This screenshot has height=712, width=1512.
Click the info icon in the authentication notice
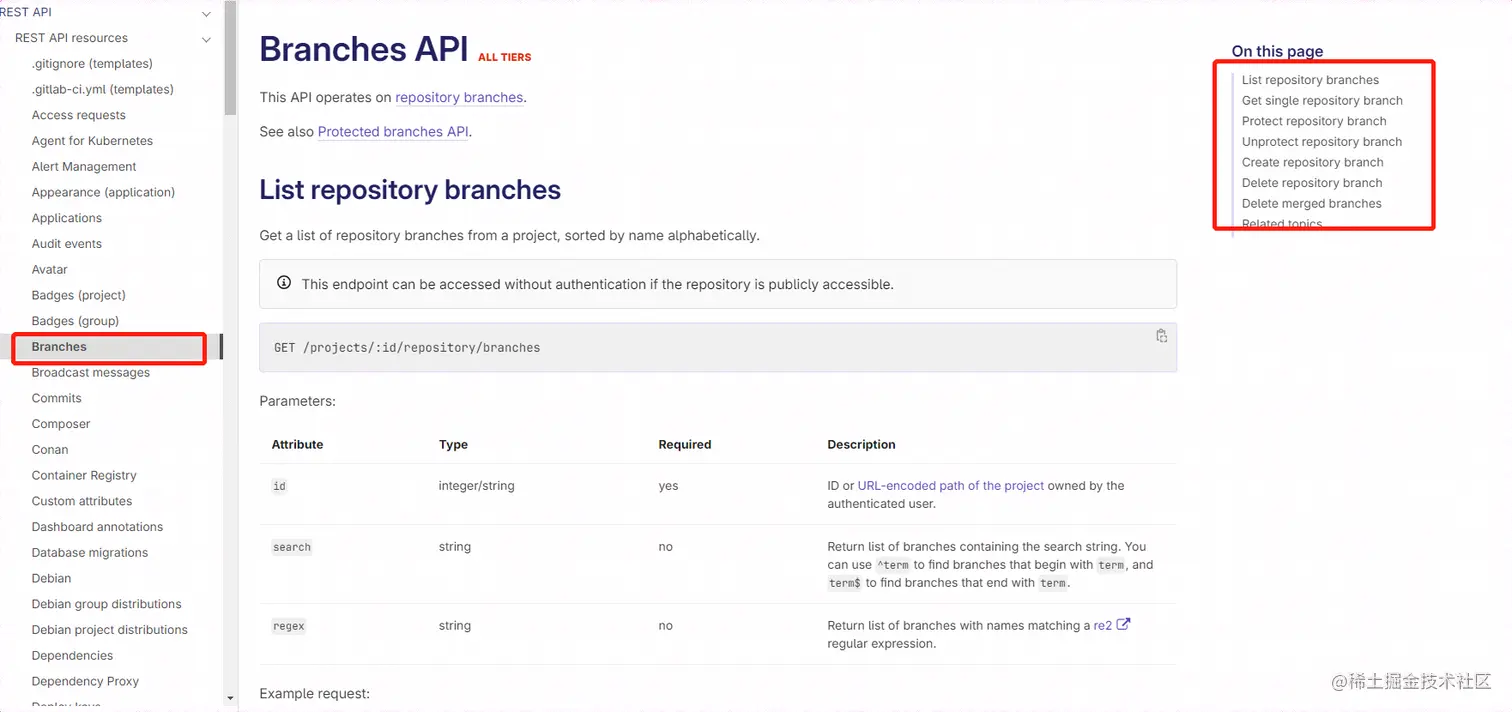coord(284,283)
